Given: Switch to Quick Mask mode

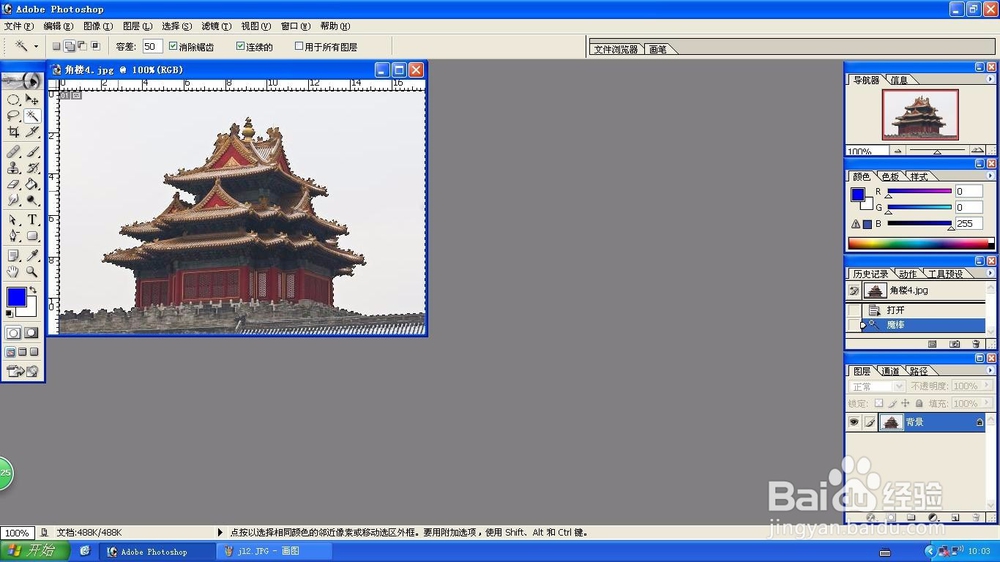Looking at the screenshot, I should click(x=31, y=333).
